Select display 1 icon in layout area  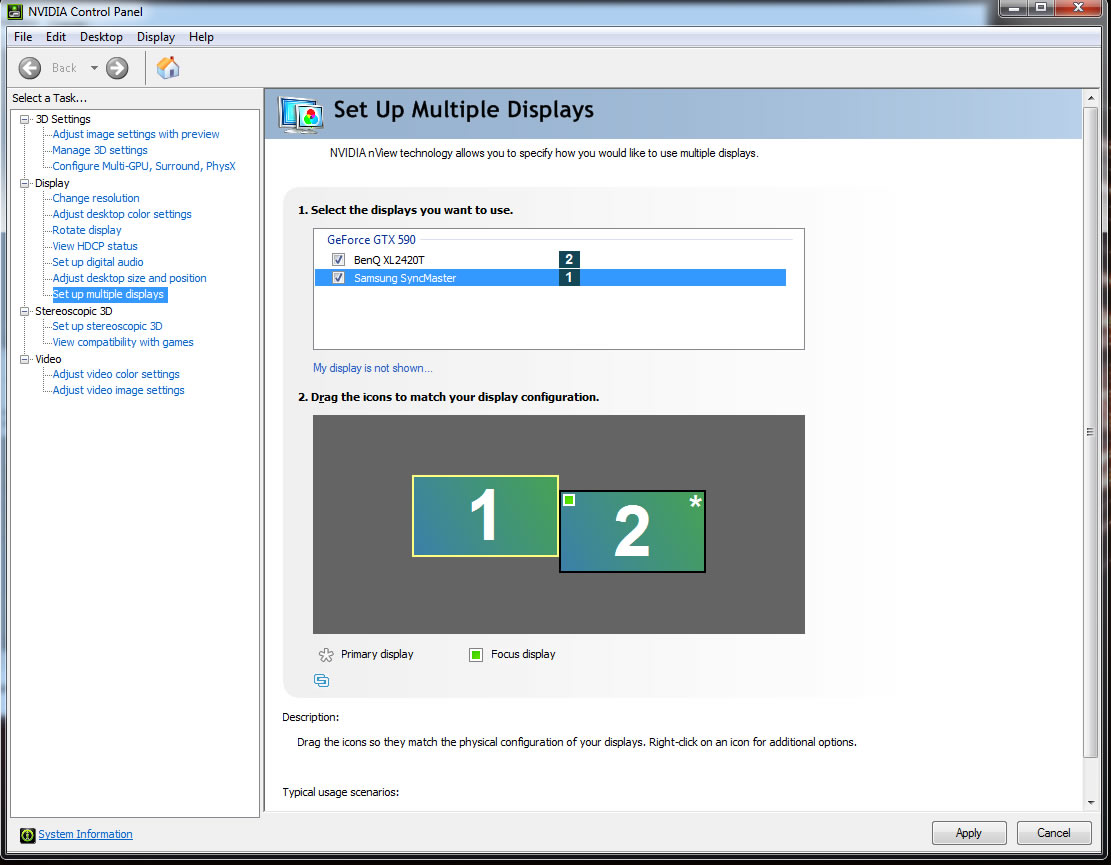[485, 516]
